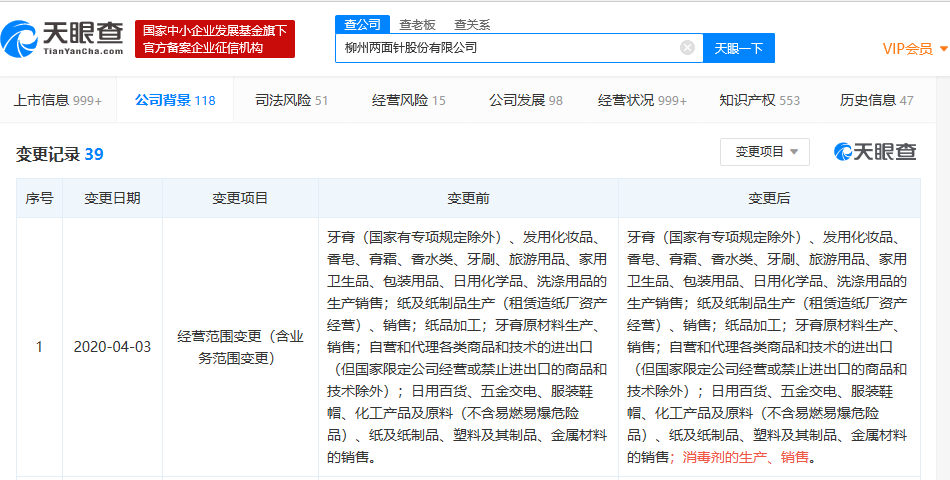Screen dimensions: 950x480
Task: Open the 司法风险 section tab
Action: 291,101
